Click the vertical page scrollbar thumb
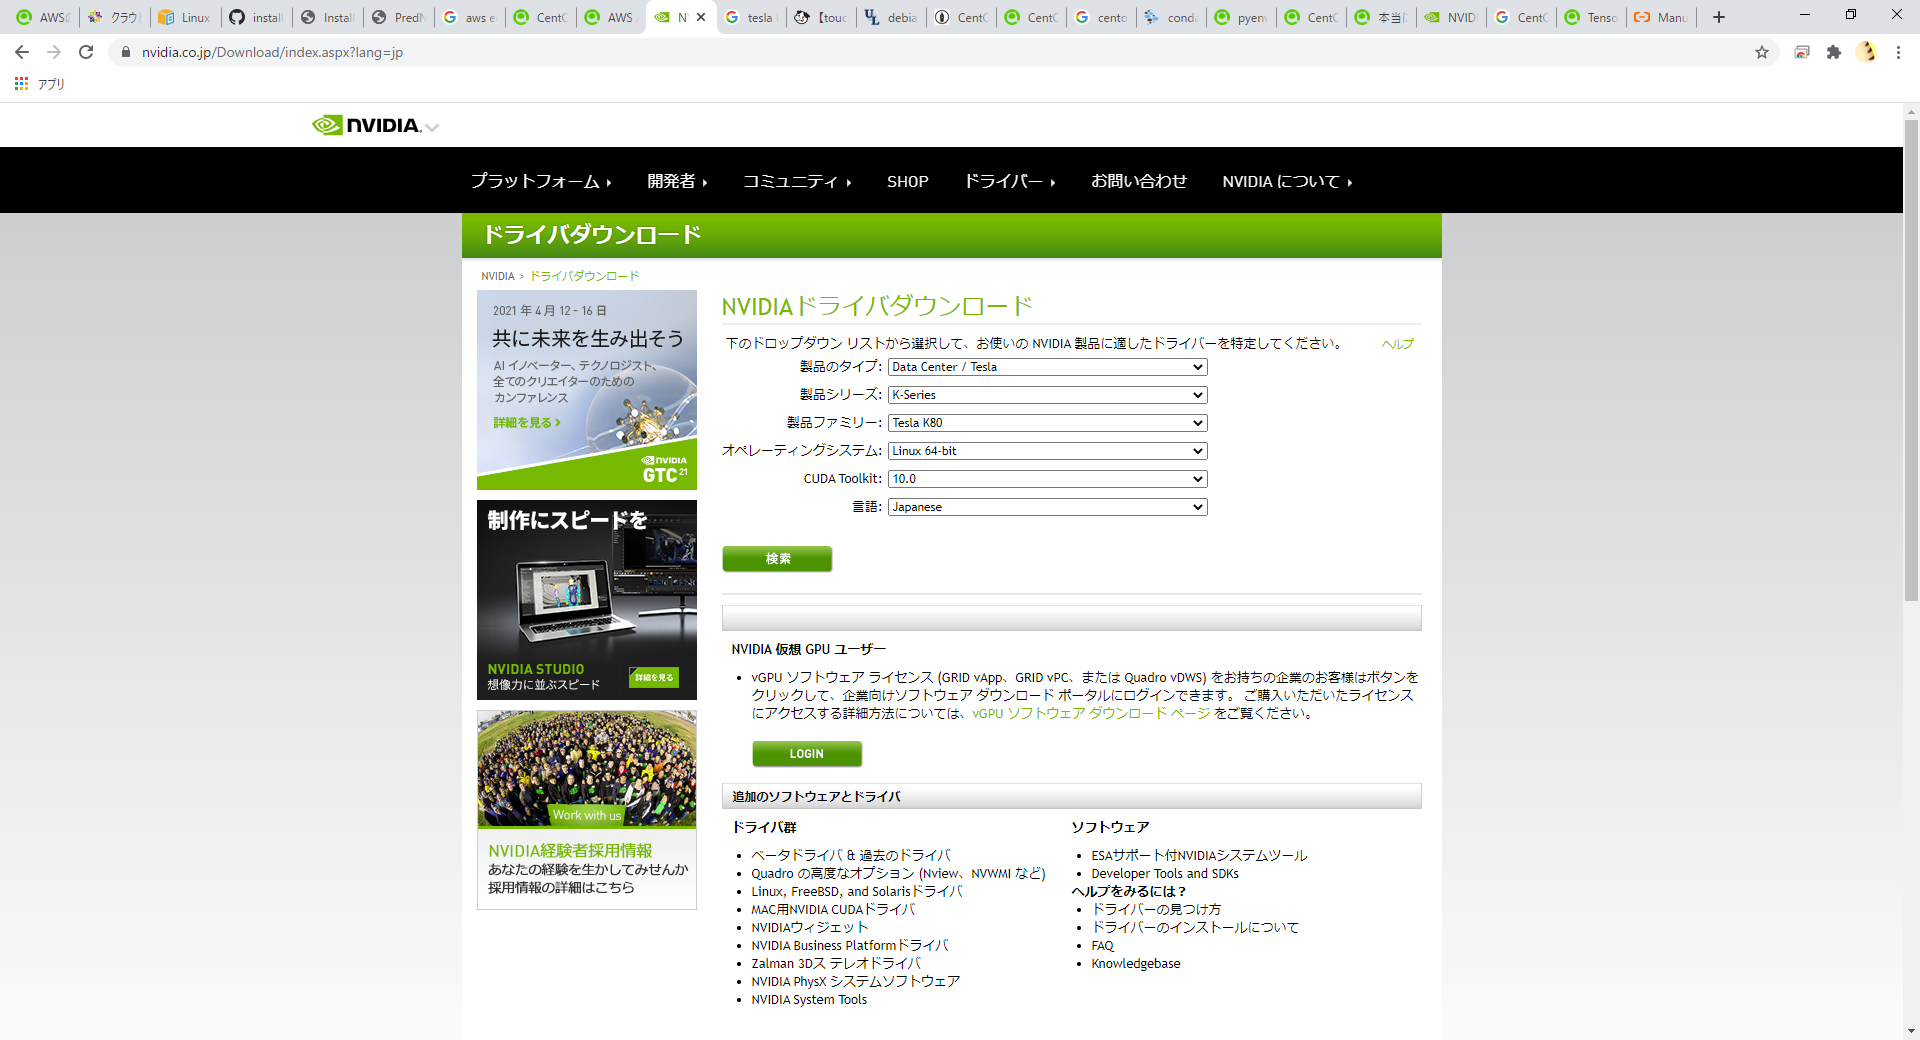1920x1040 pixels. coord(1911,360)
